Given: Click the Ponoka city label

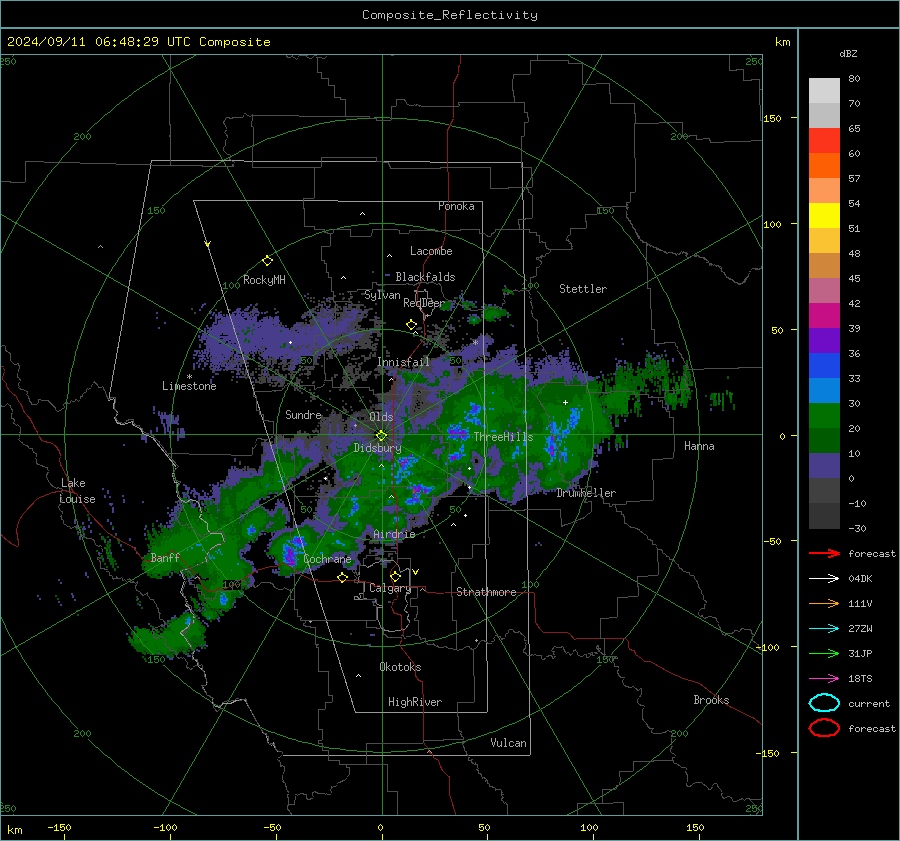Looking at the screenshot, I should (x=456, y=206).
